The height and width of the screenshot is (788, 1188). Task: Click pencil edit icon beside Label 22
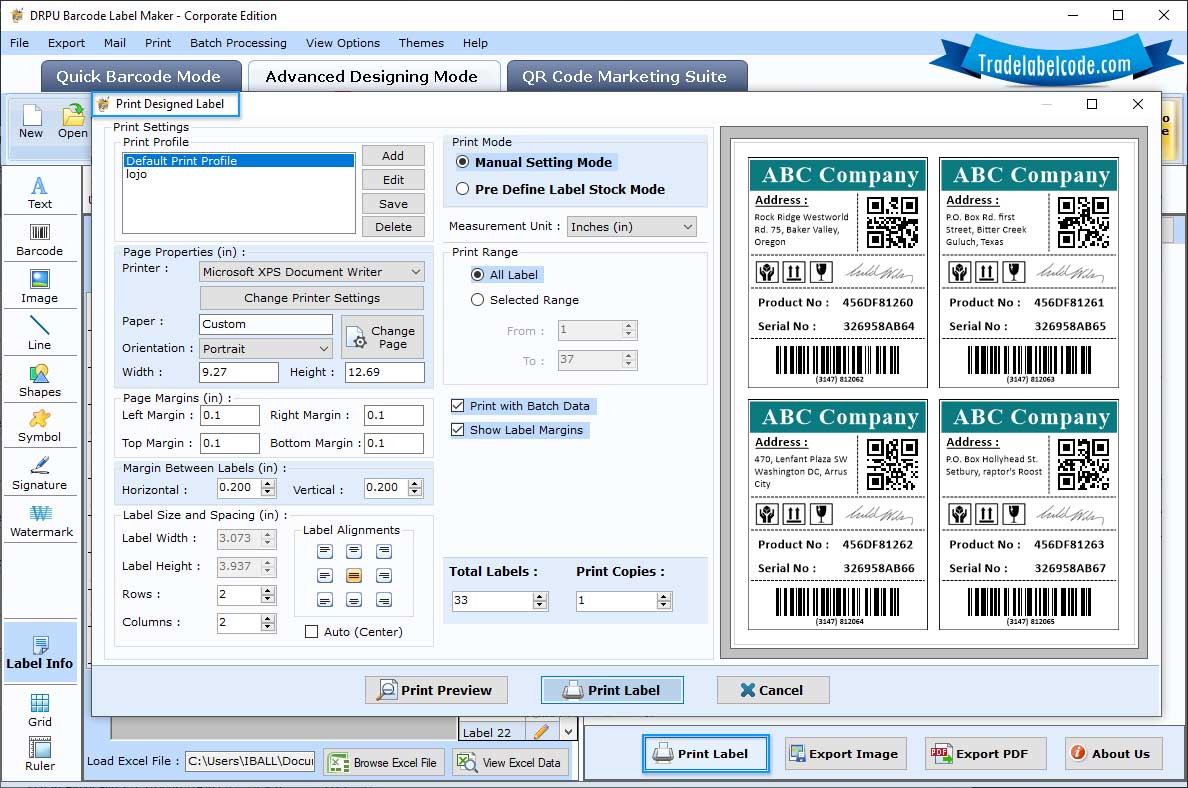pos(541,732)
